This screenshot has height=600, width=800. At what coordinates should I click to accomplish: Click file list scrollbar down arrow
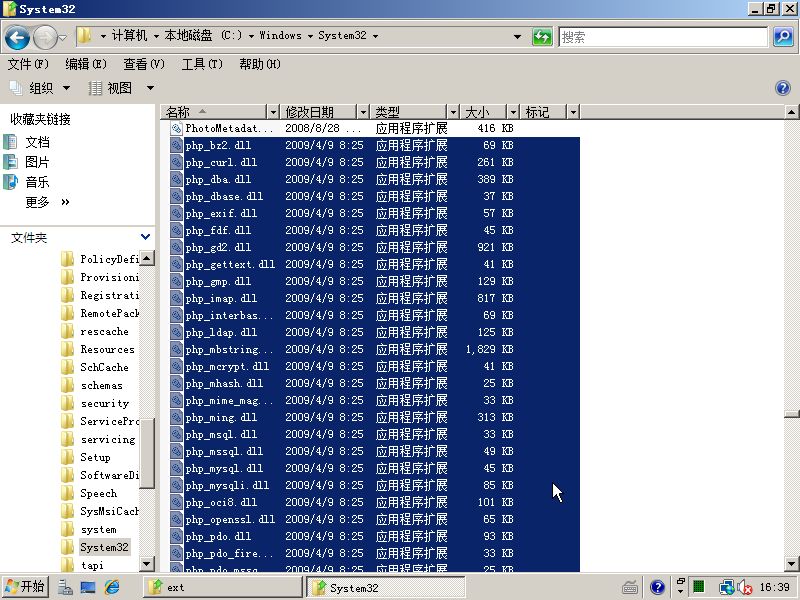coord(792,564)
